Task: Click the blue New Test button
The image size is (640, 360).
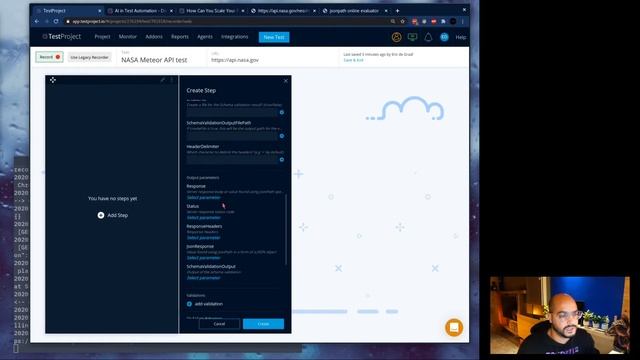Action: coord(274,37)
